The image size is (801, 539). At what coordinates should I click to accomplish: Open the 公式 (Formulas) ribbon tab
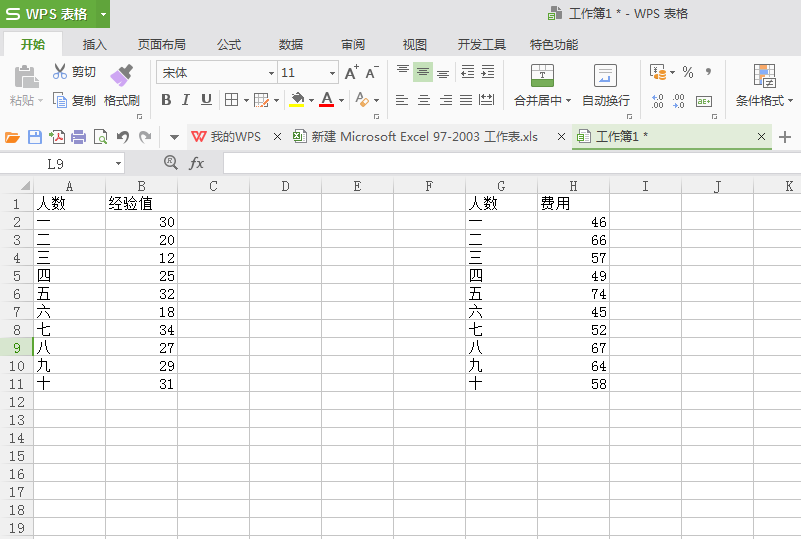click(229, 45)
